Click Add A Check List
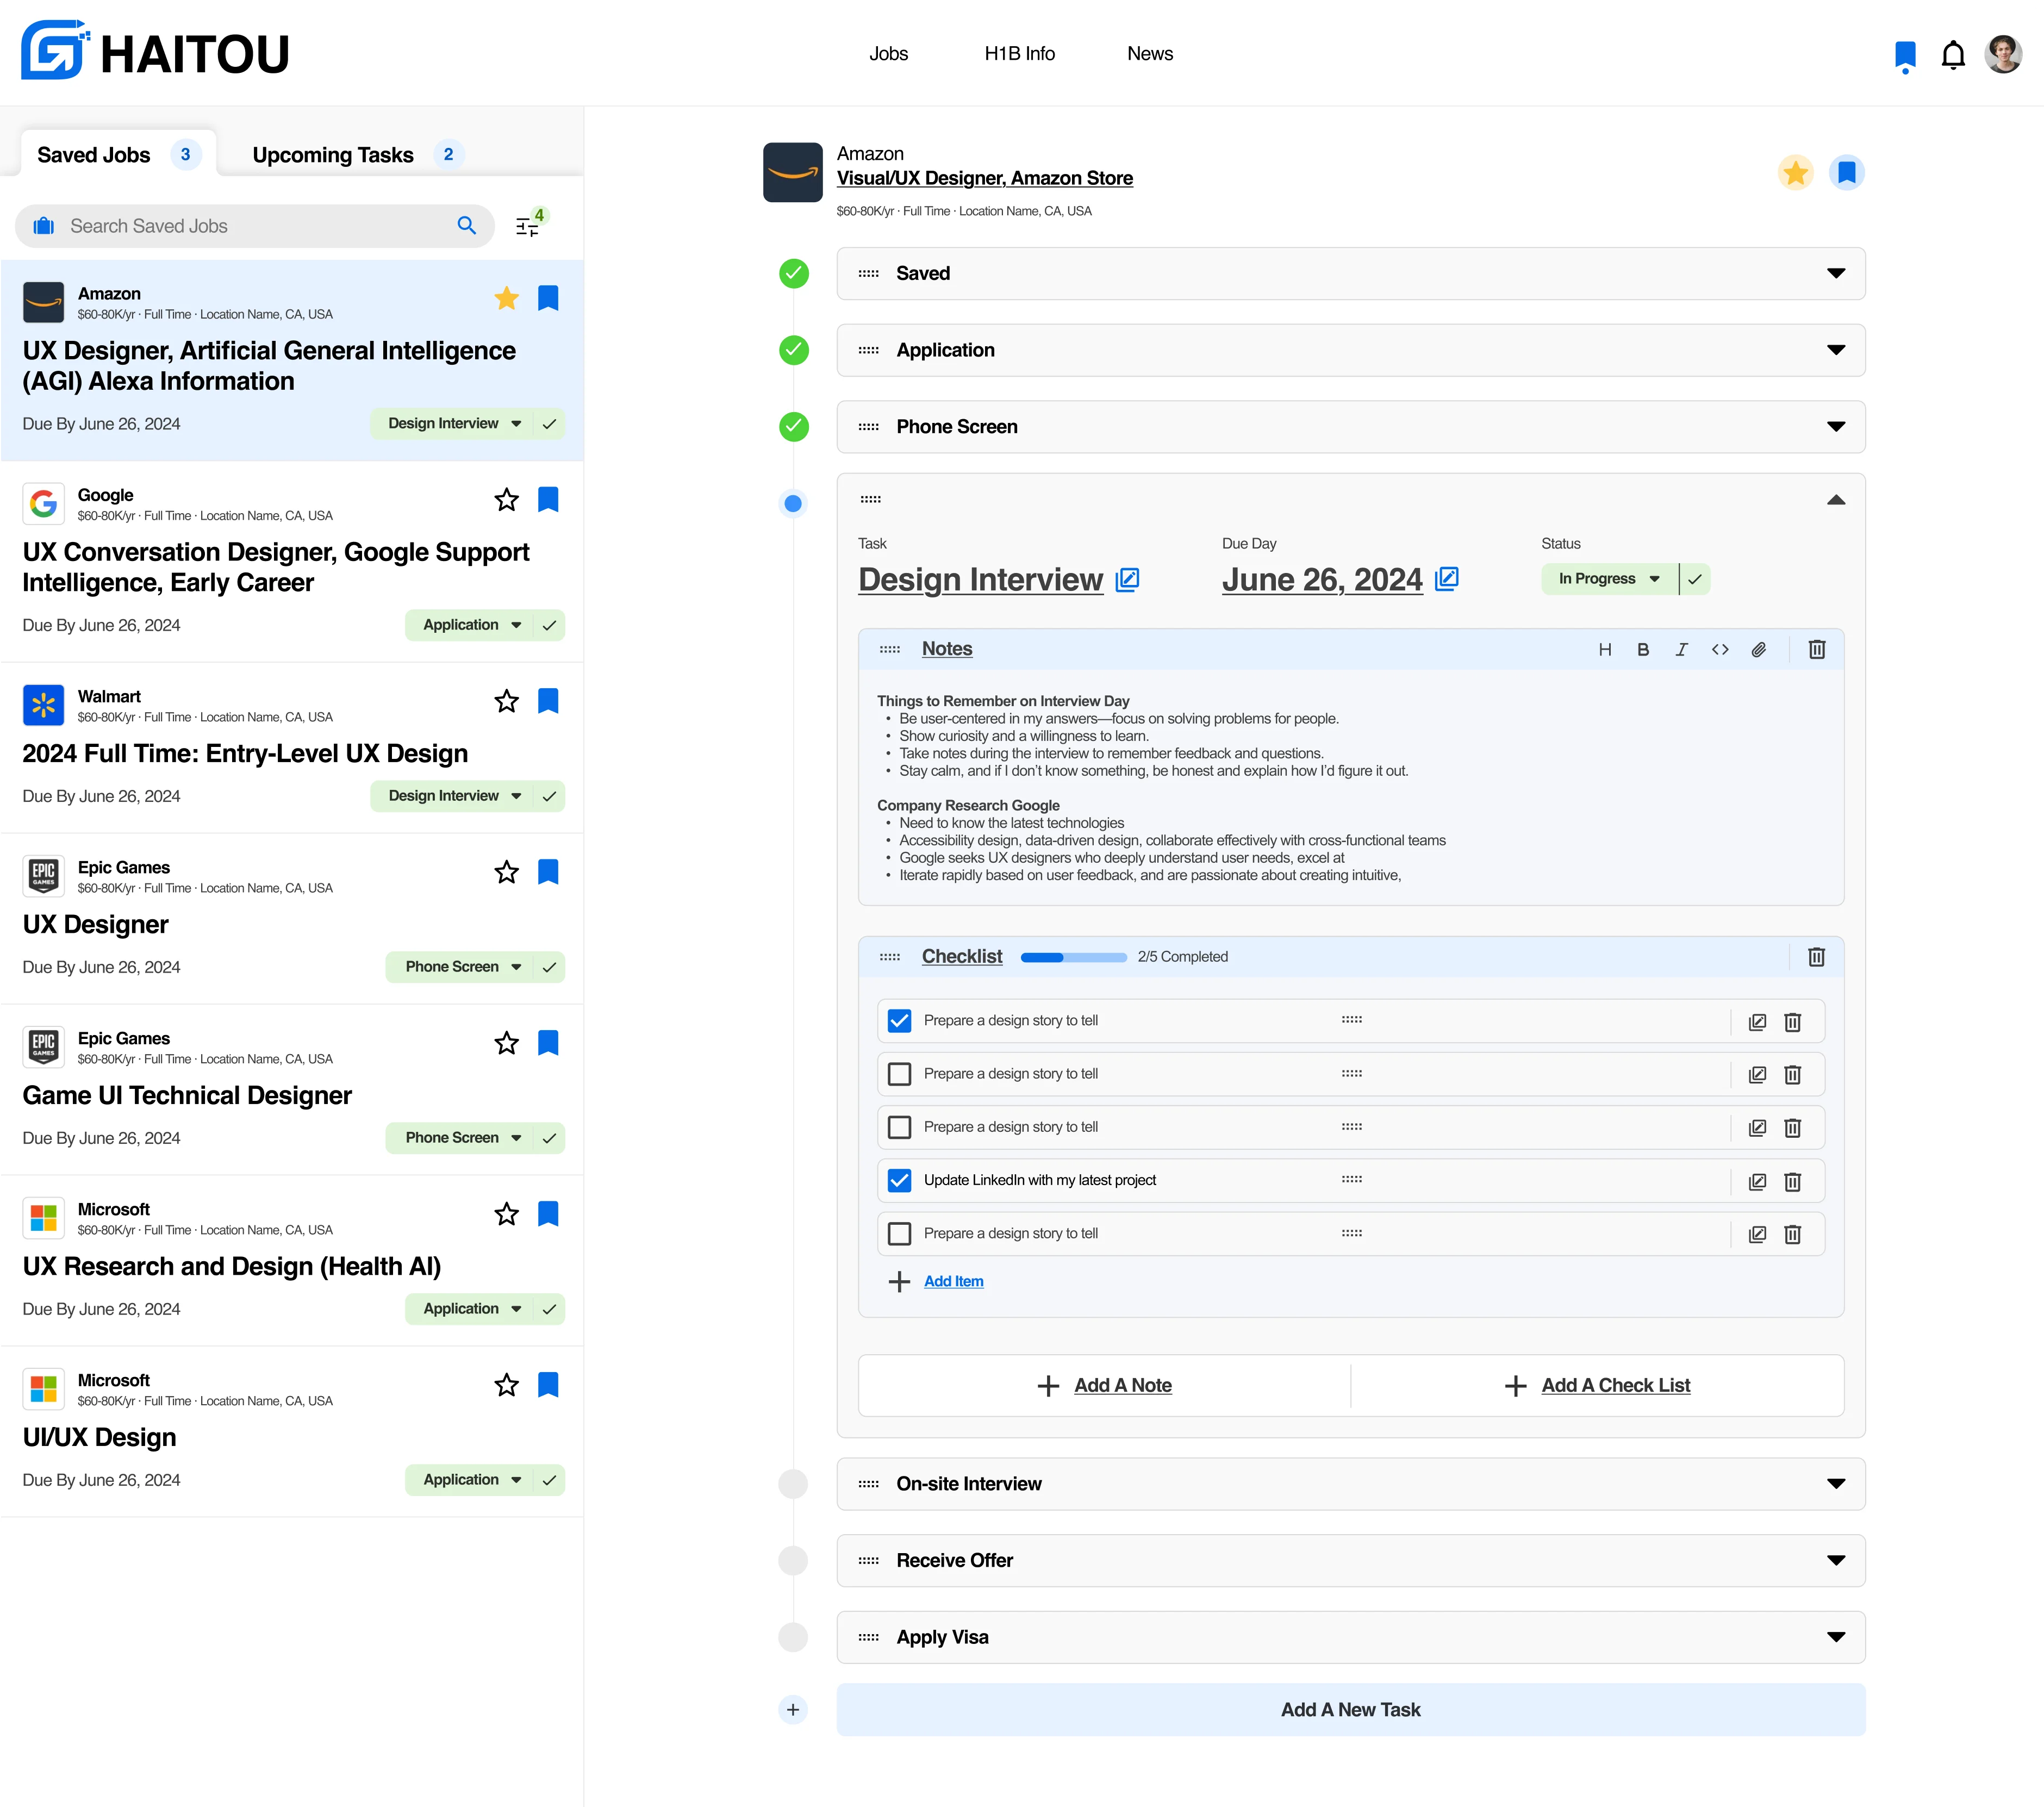2044x1807 pixels. [1597, 1386]
